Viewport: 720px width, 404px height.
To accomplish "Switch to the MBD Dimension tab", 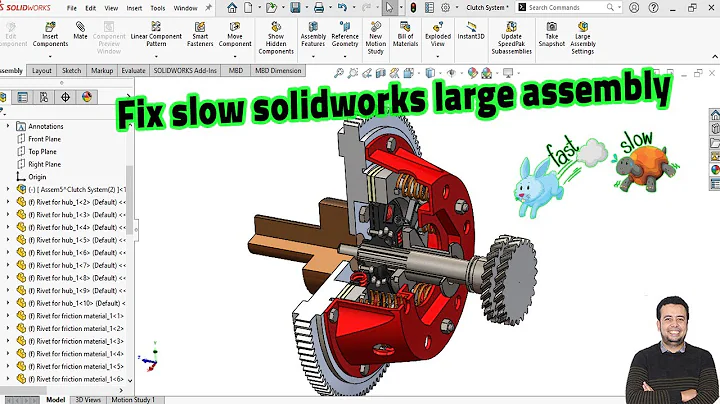I will coord(278,71).
